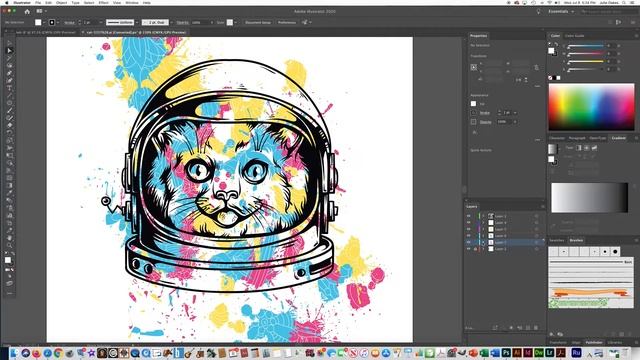Click the fx effects icon in Appearance
Viewport: 640px width, 360px height.
pos(474,132)
